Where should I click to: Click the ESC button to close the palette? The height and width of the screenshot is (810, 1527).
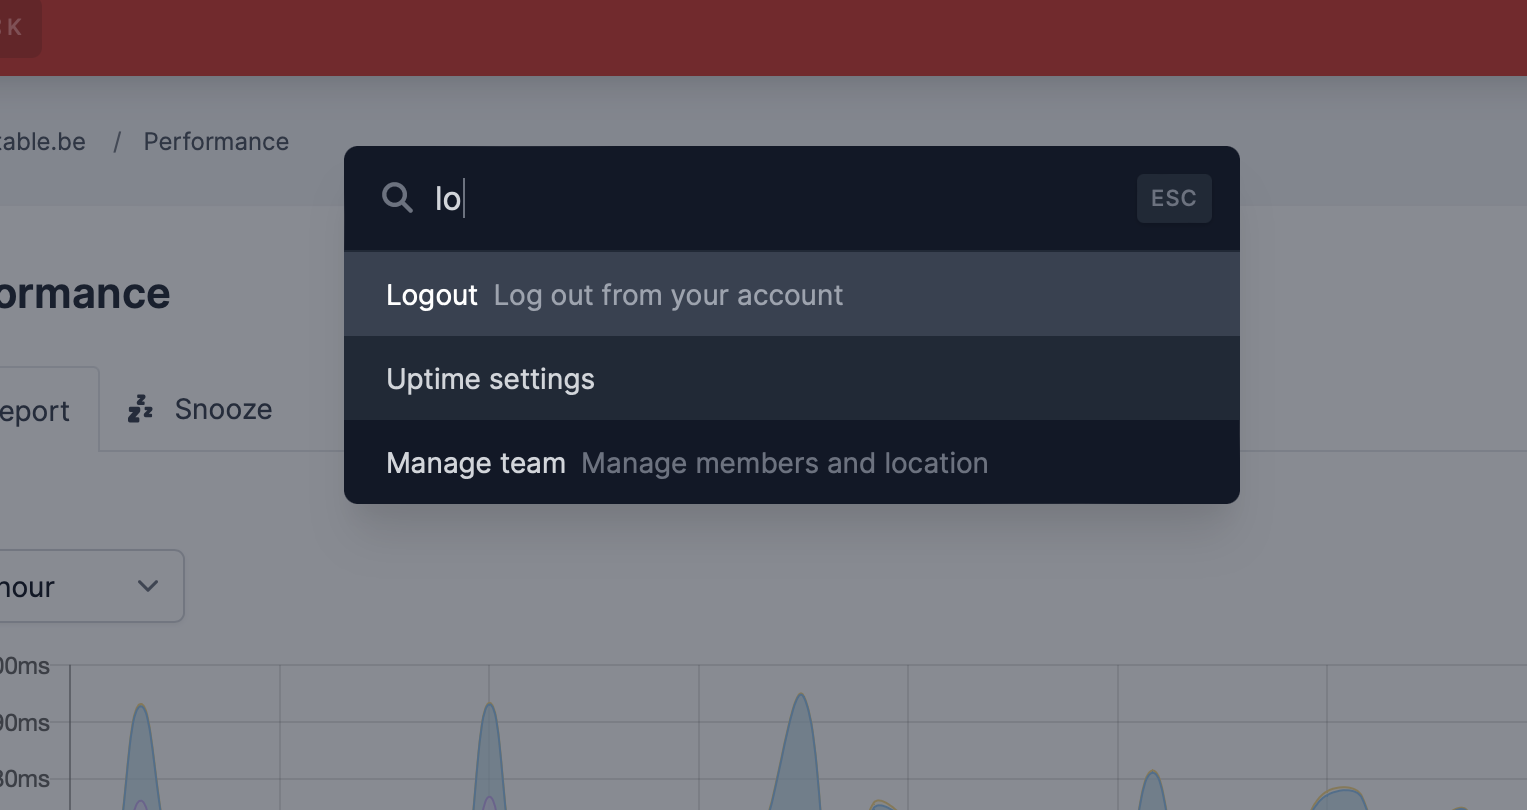click(1174, 198)
